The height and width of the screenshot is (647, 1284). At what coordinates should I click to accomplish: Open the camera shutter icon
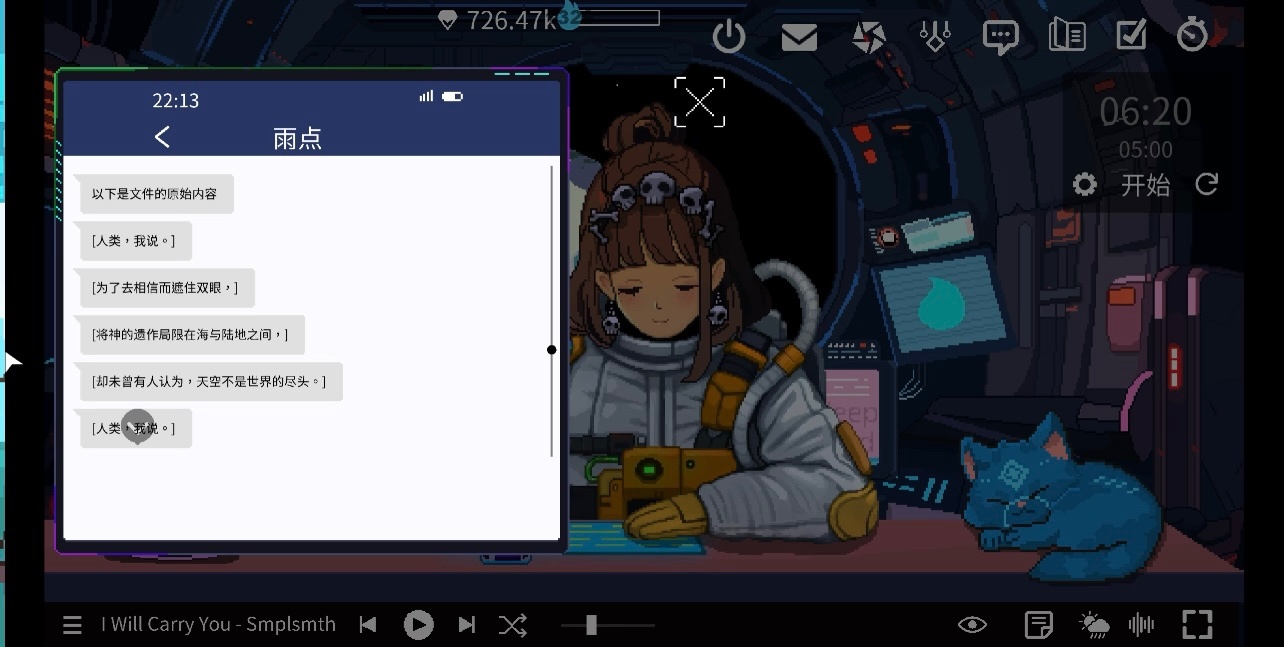tap(868, 38)
